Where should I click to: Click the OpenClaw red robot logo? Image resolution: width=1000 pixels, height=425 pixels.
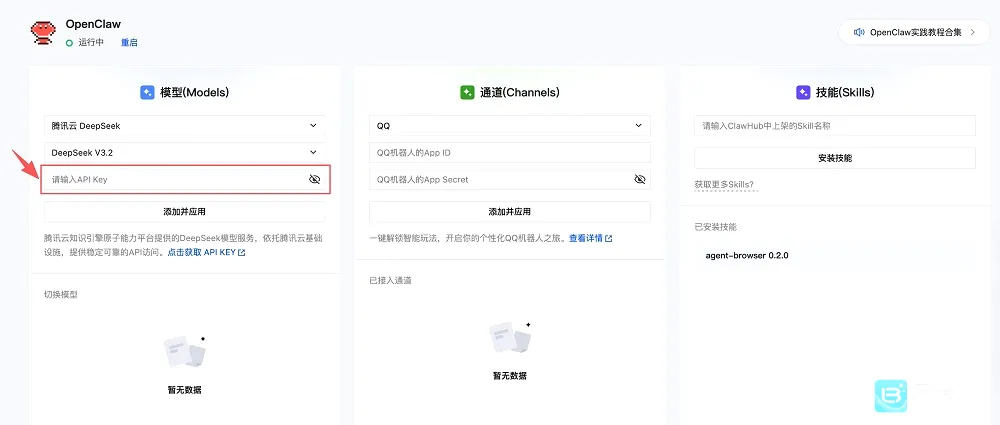tap(44, 33)
